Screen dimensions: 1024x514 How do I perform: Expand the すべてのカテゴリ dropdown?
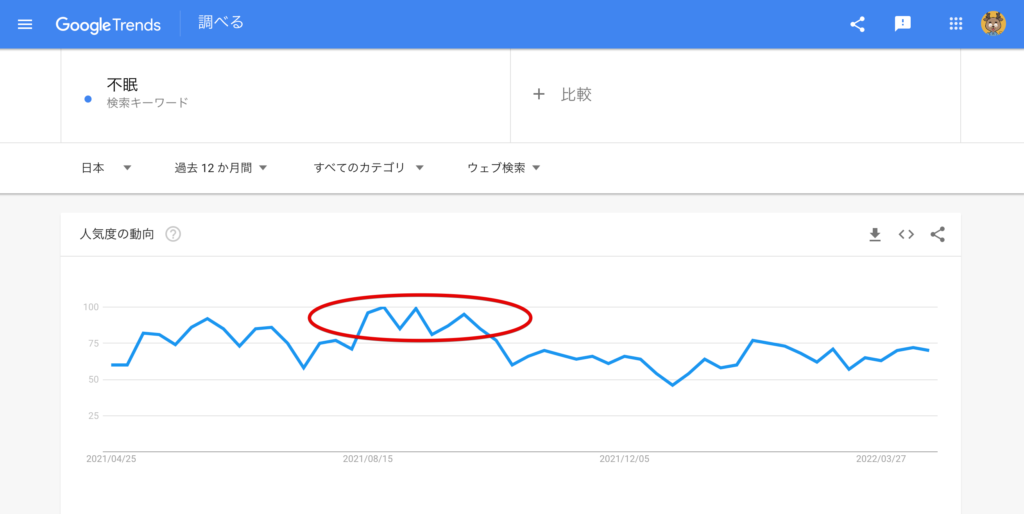368,168
